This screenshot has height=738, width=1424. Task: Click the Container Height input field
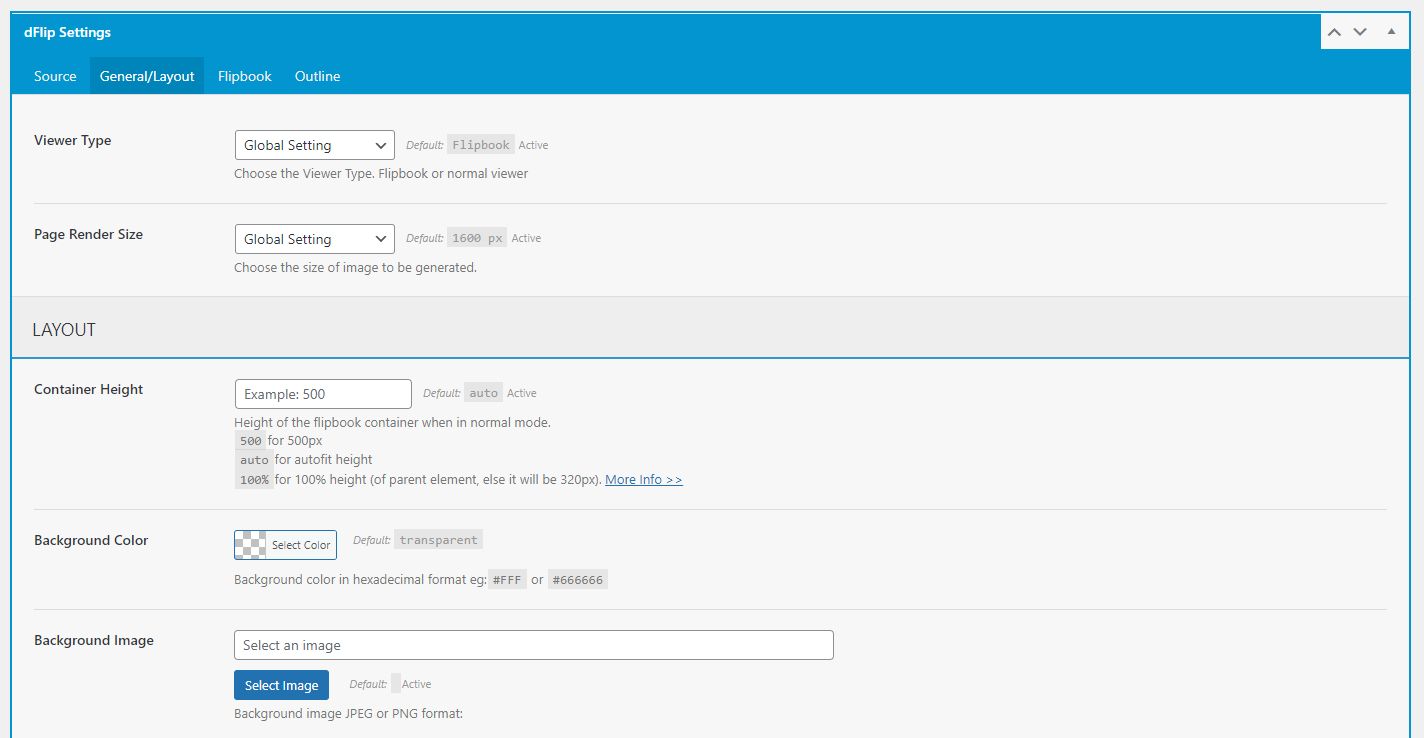[323, 394]
